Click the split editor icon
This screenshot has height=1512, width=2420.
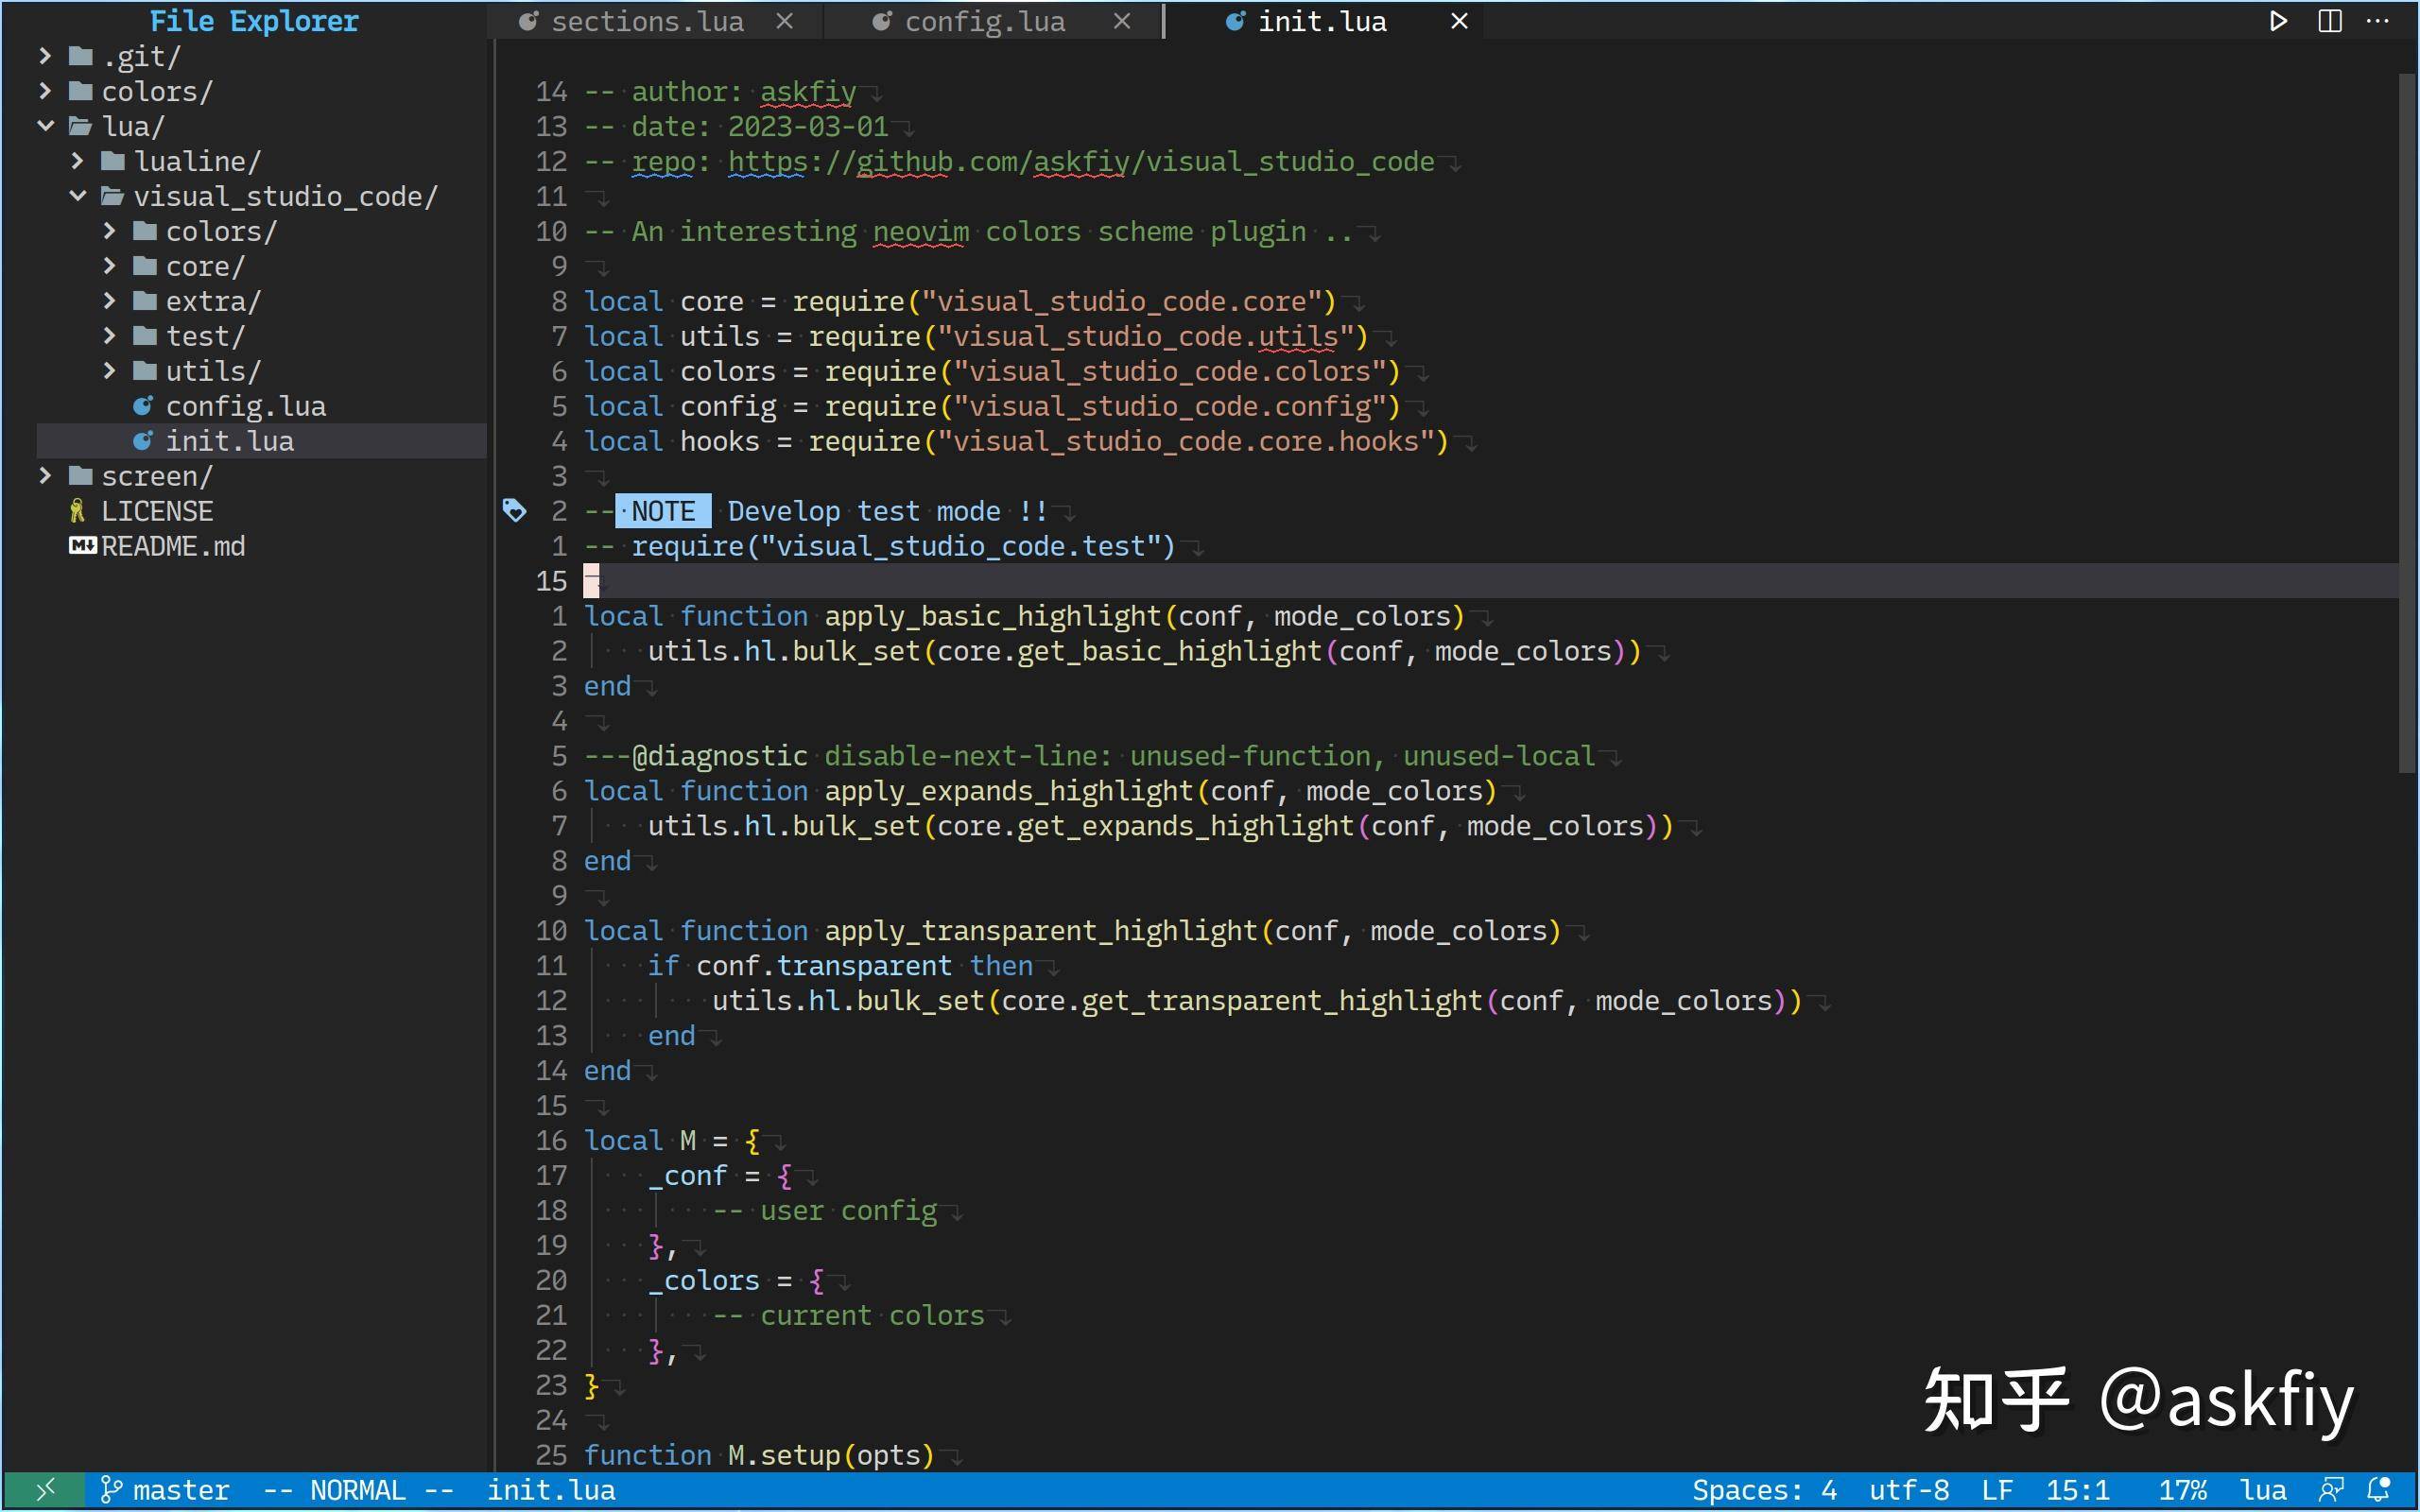[x=2330, y=21]
